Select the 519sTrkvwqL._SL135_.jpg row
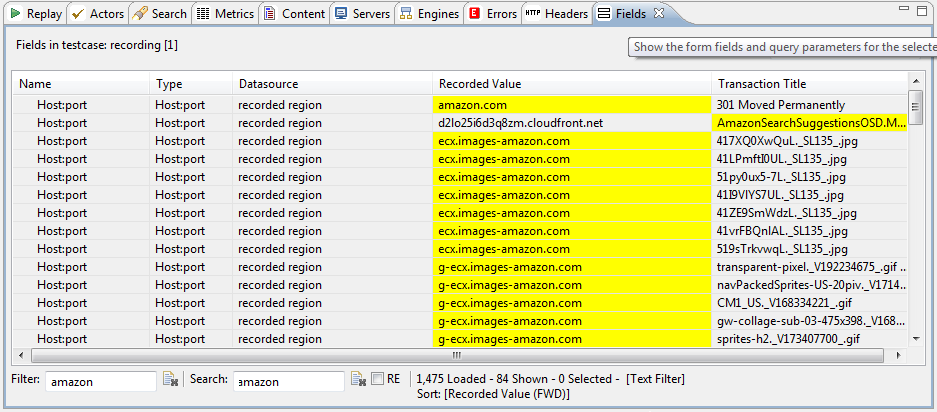This screenshot has height=412, width=937. point(460,249)
